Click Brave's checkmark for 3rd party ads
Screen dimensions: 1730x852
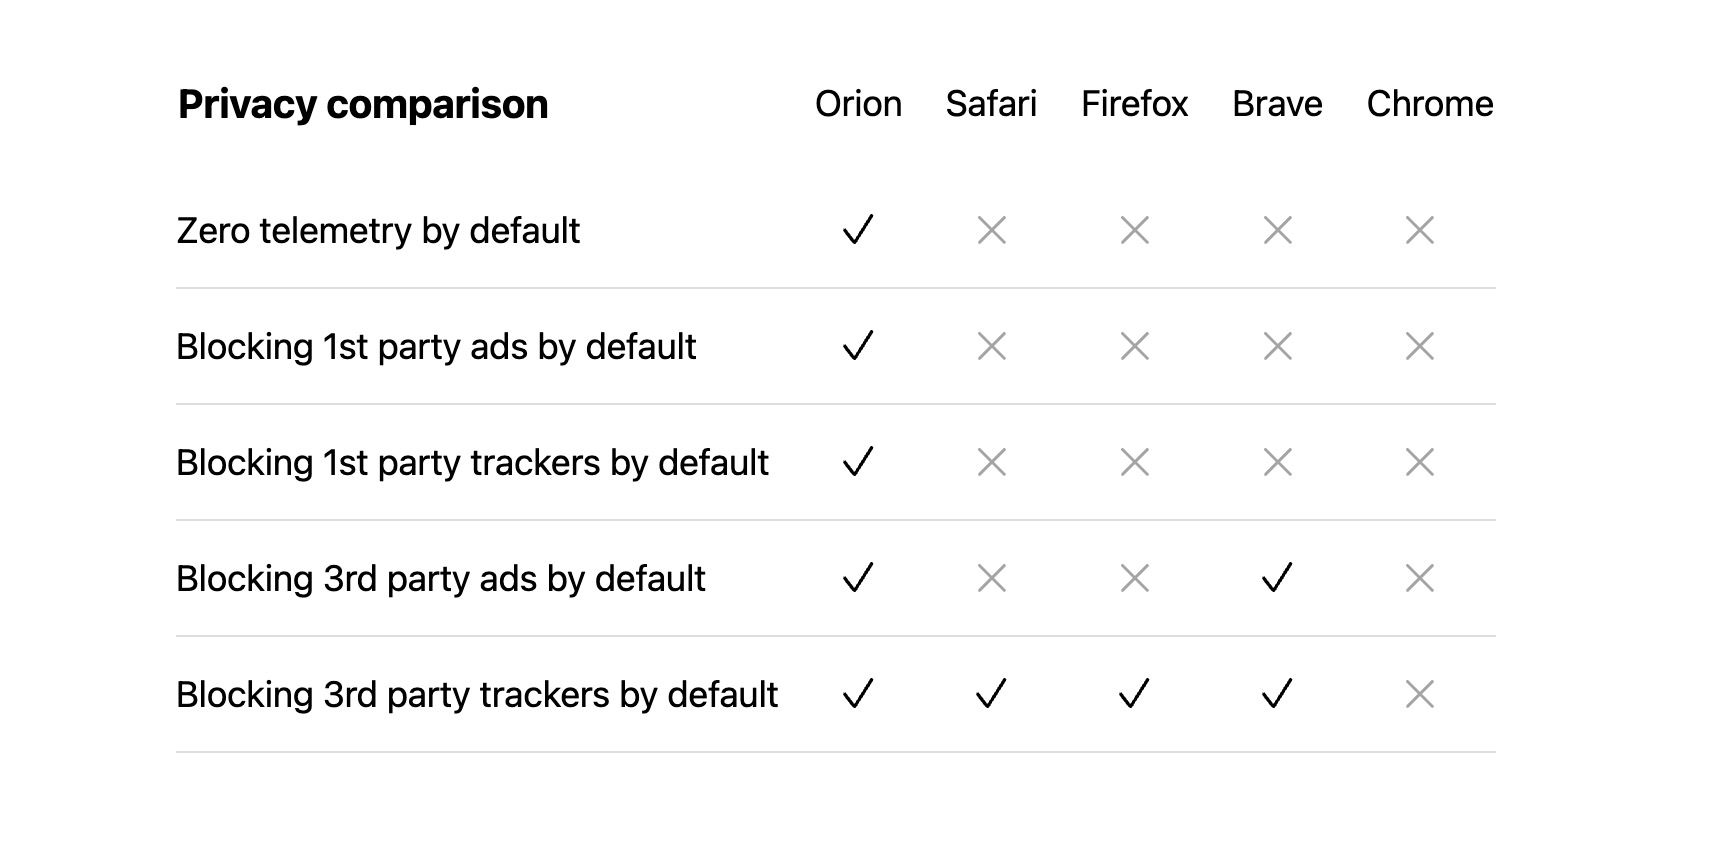point(1277,578)
